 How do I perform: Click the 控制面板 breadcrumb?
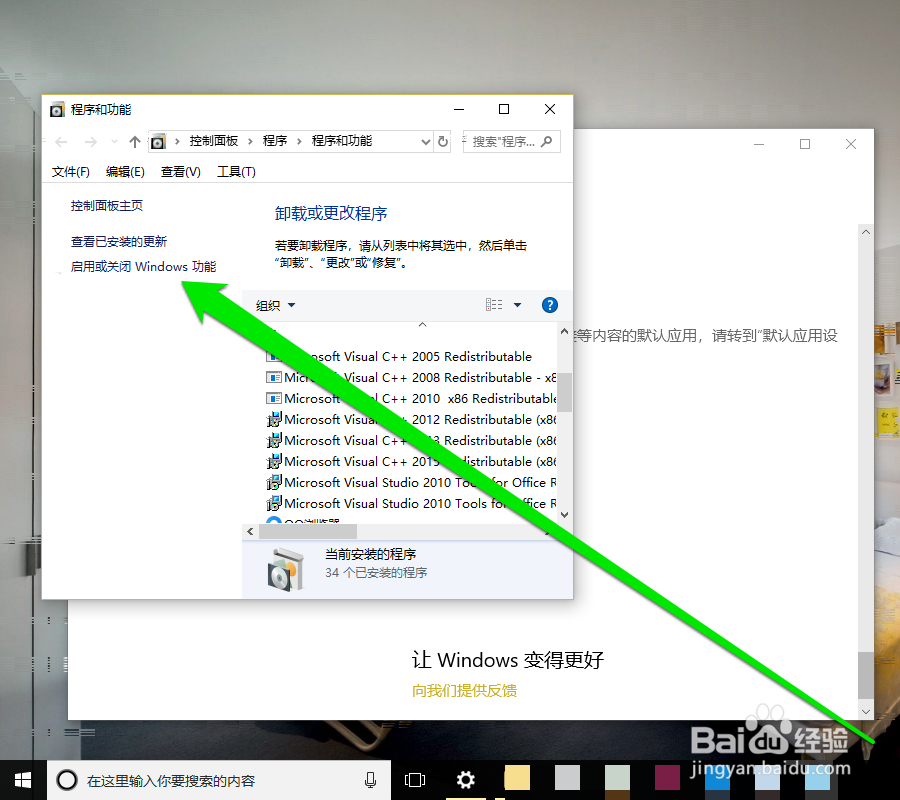click(x=214, y=141)
